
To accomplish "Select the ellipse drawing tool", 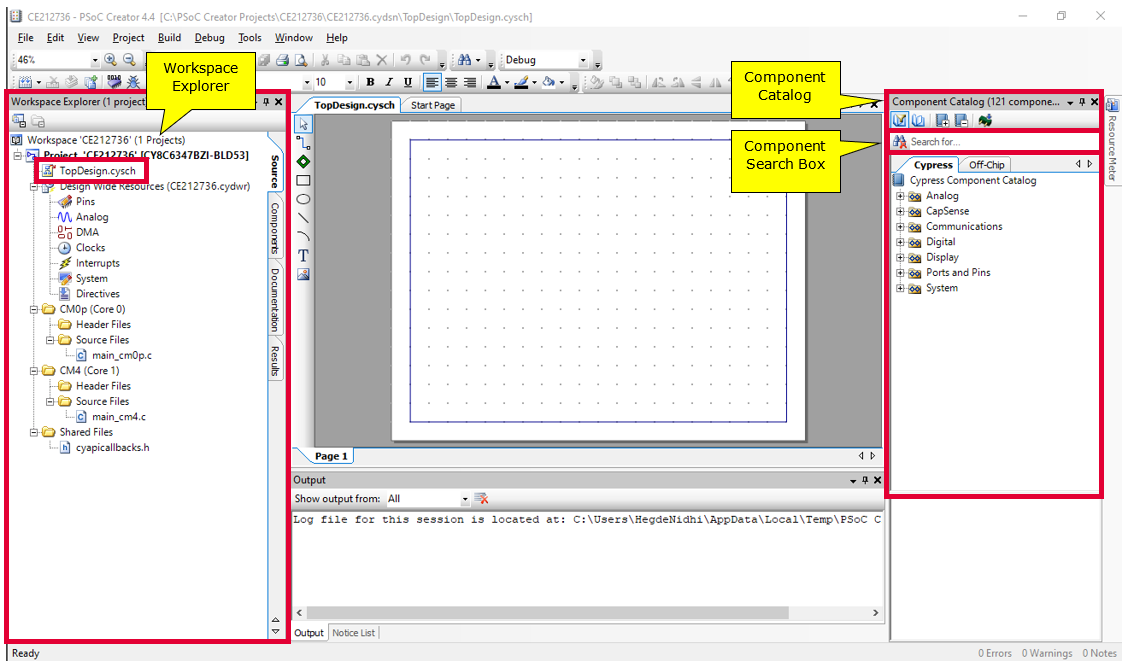I will [303, 199].
